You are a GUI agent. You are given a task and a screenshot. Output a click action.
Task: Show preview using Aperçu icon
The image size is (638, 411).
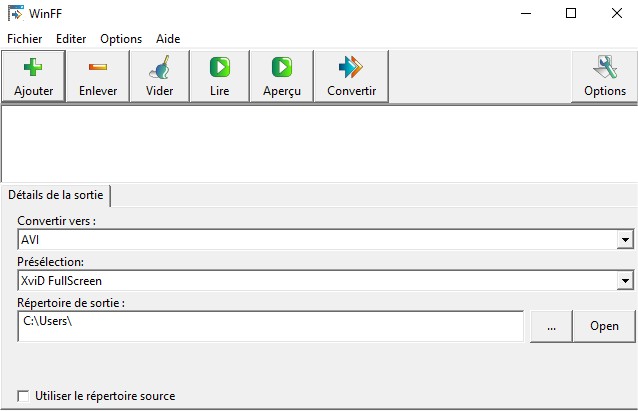point(282,67)
